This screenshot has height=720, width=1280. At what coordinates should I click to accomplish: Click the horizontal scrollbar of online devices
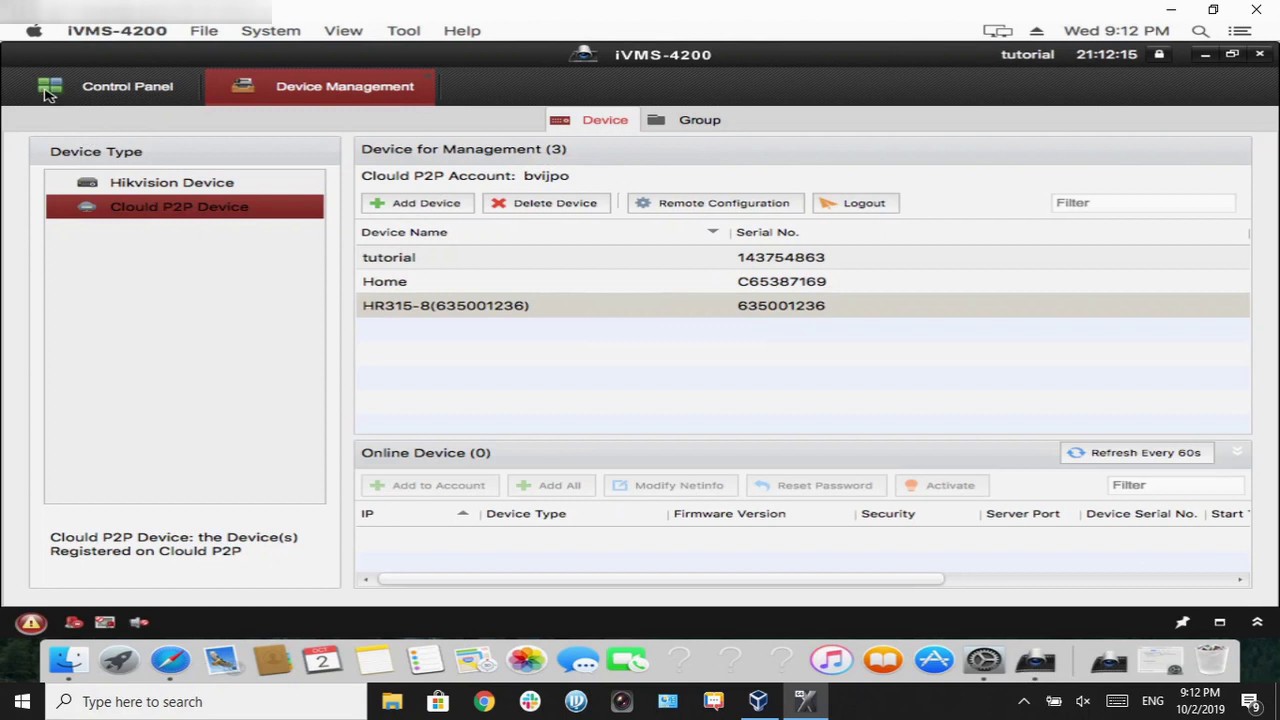[660, 579]
